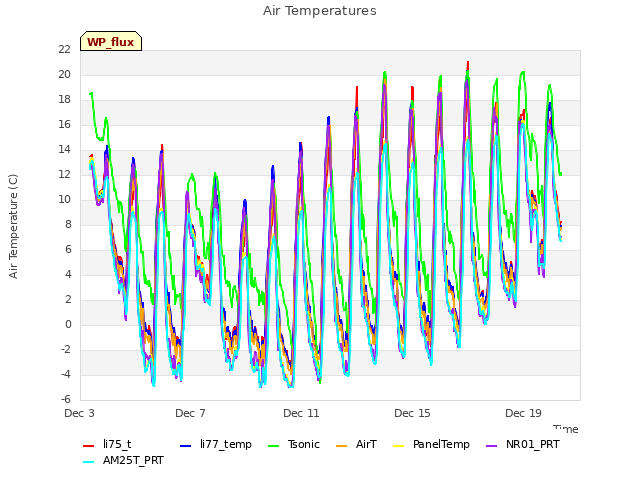Click the li77_temp blue legend swatch
The height and width of the screenshot is (480, 640).
coord(185,446)
